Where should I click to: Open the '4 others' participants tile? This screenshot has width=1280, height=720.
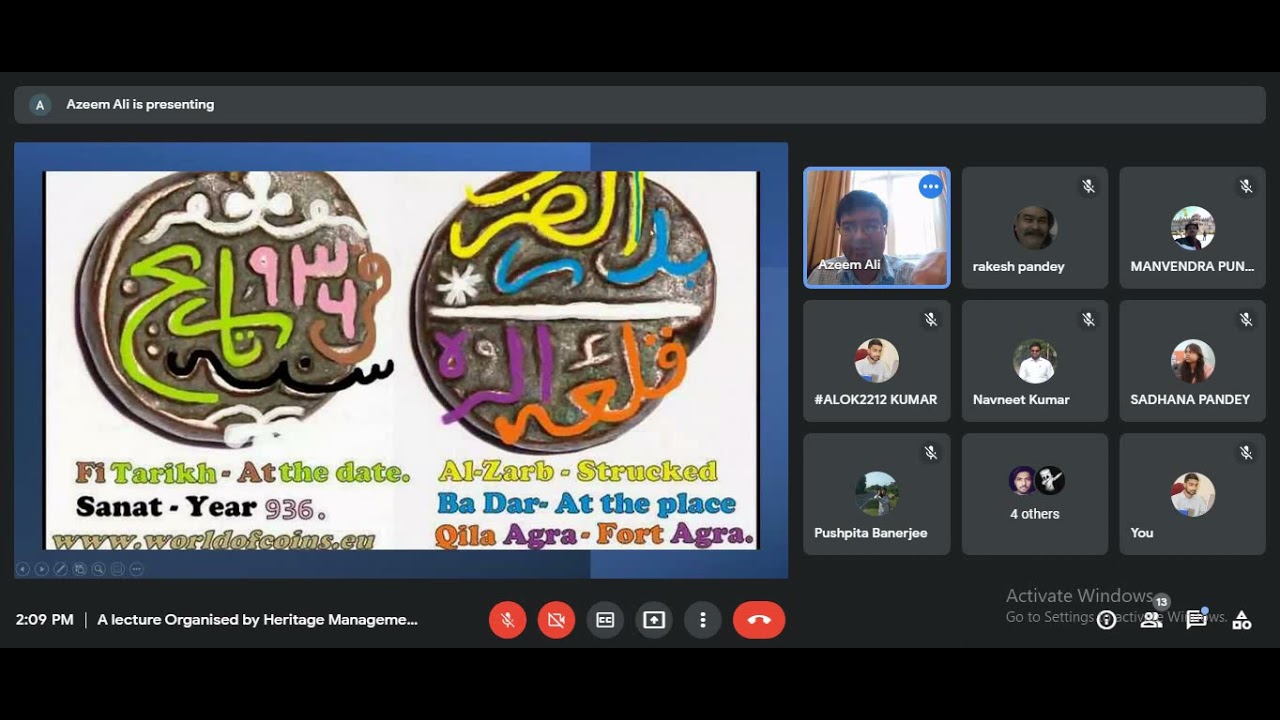coord(1035,494)
